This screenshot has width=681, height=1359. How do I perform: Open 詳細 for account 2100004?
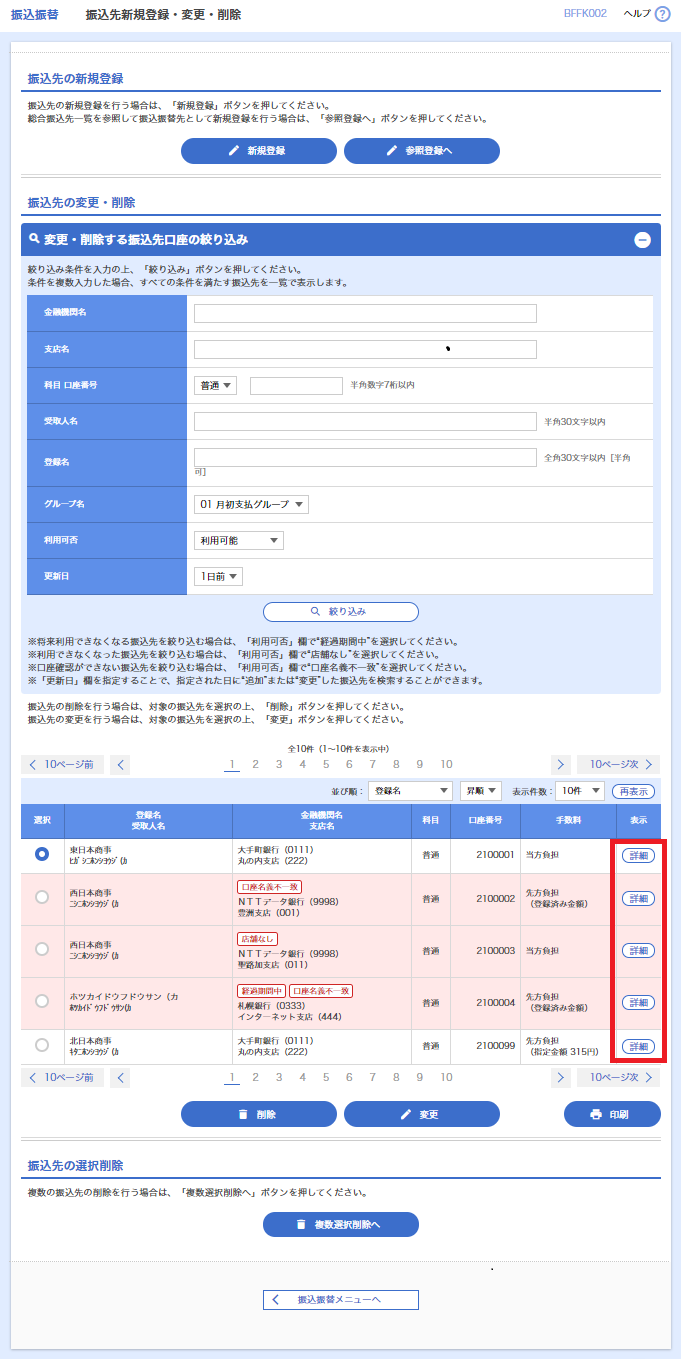click(x=638, y=1003)
